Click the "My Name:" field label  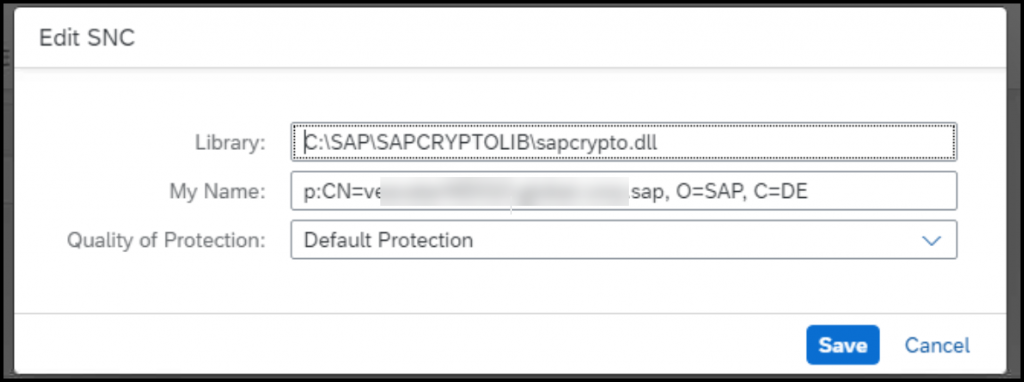coord(217,191)
